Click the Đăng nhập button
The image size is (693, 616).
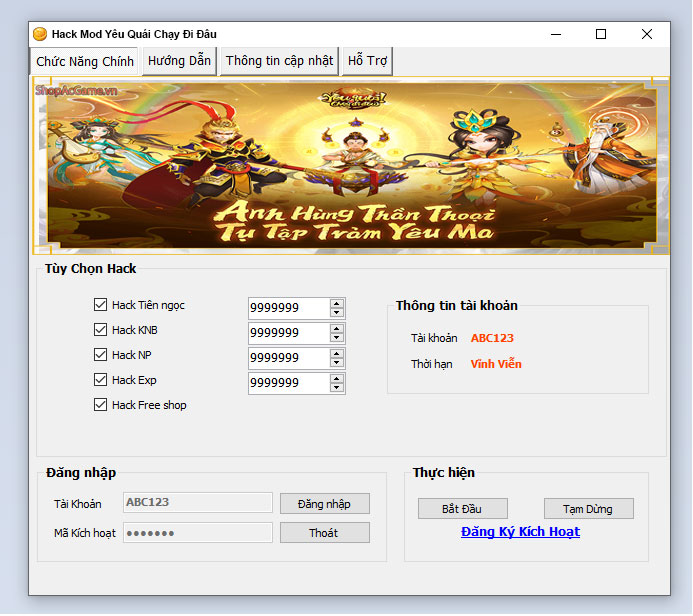click(x=324, y=504)
